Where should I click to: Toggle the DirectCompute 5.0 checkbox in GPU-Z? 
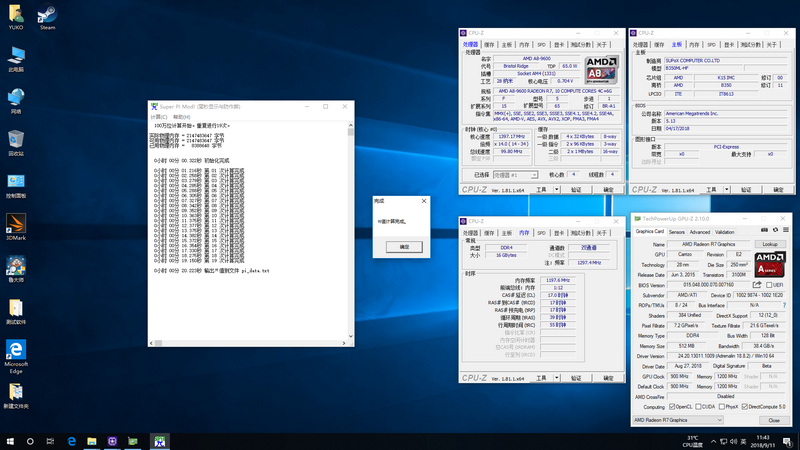745,407
